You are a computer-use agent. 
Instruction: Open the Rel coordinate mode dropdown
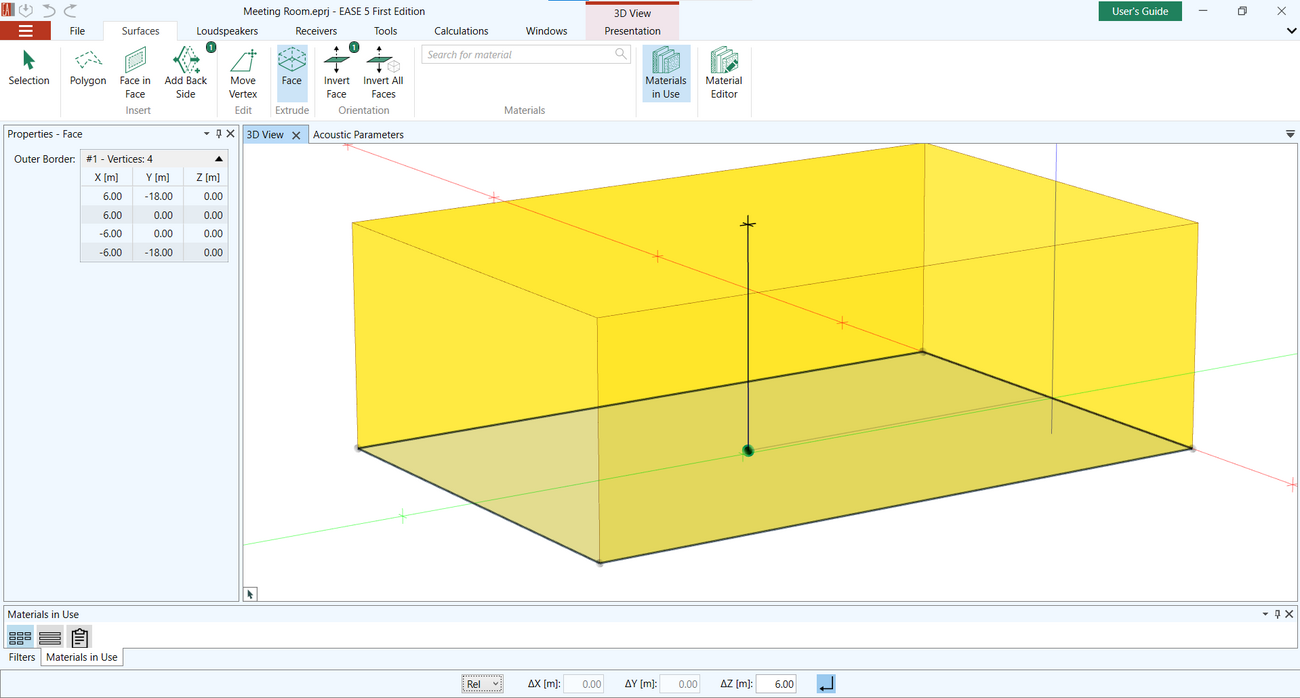pyautogui.click(x=482, y=683)
